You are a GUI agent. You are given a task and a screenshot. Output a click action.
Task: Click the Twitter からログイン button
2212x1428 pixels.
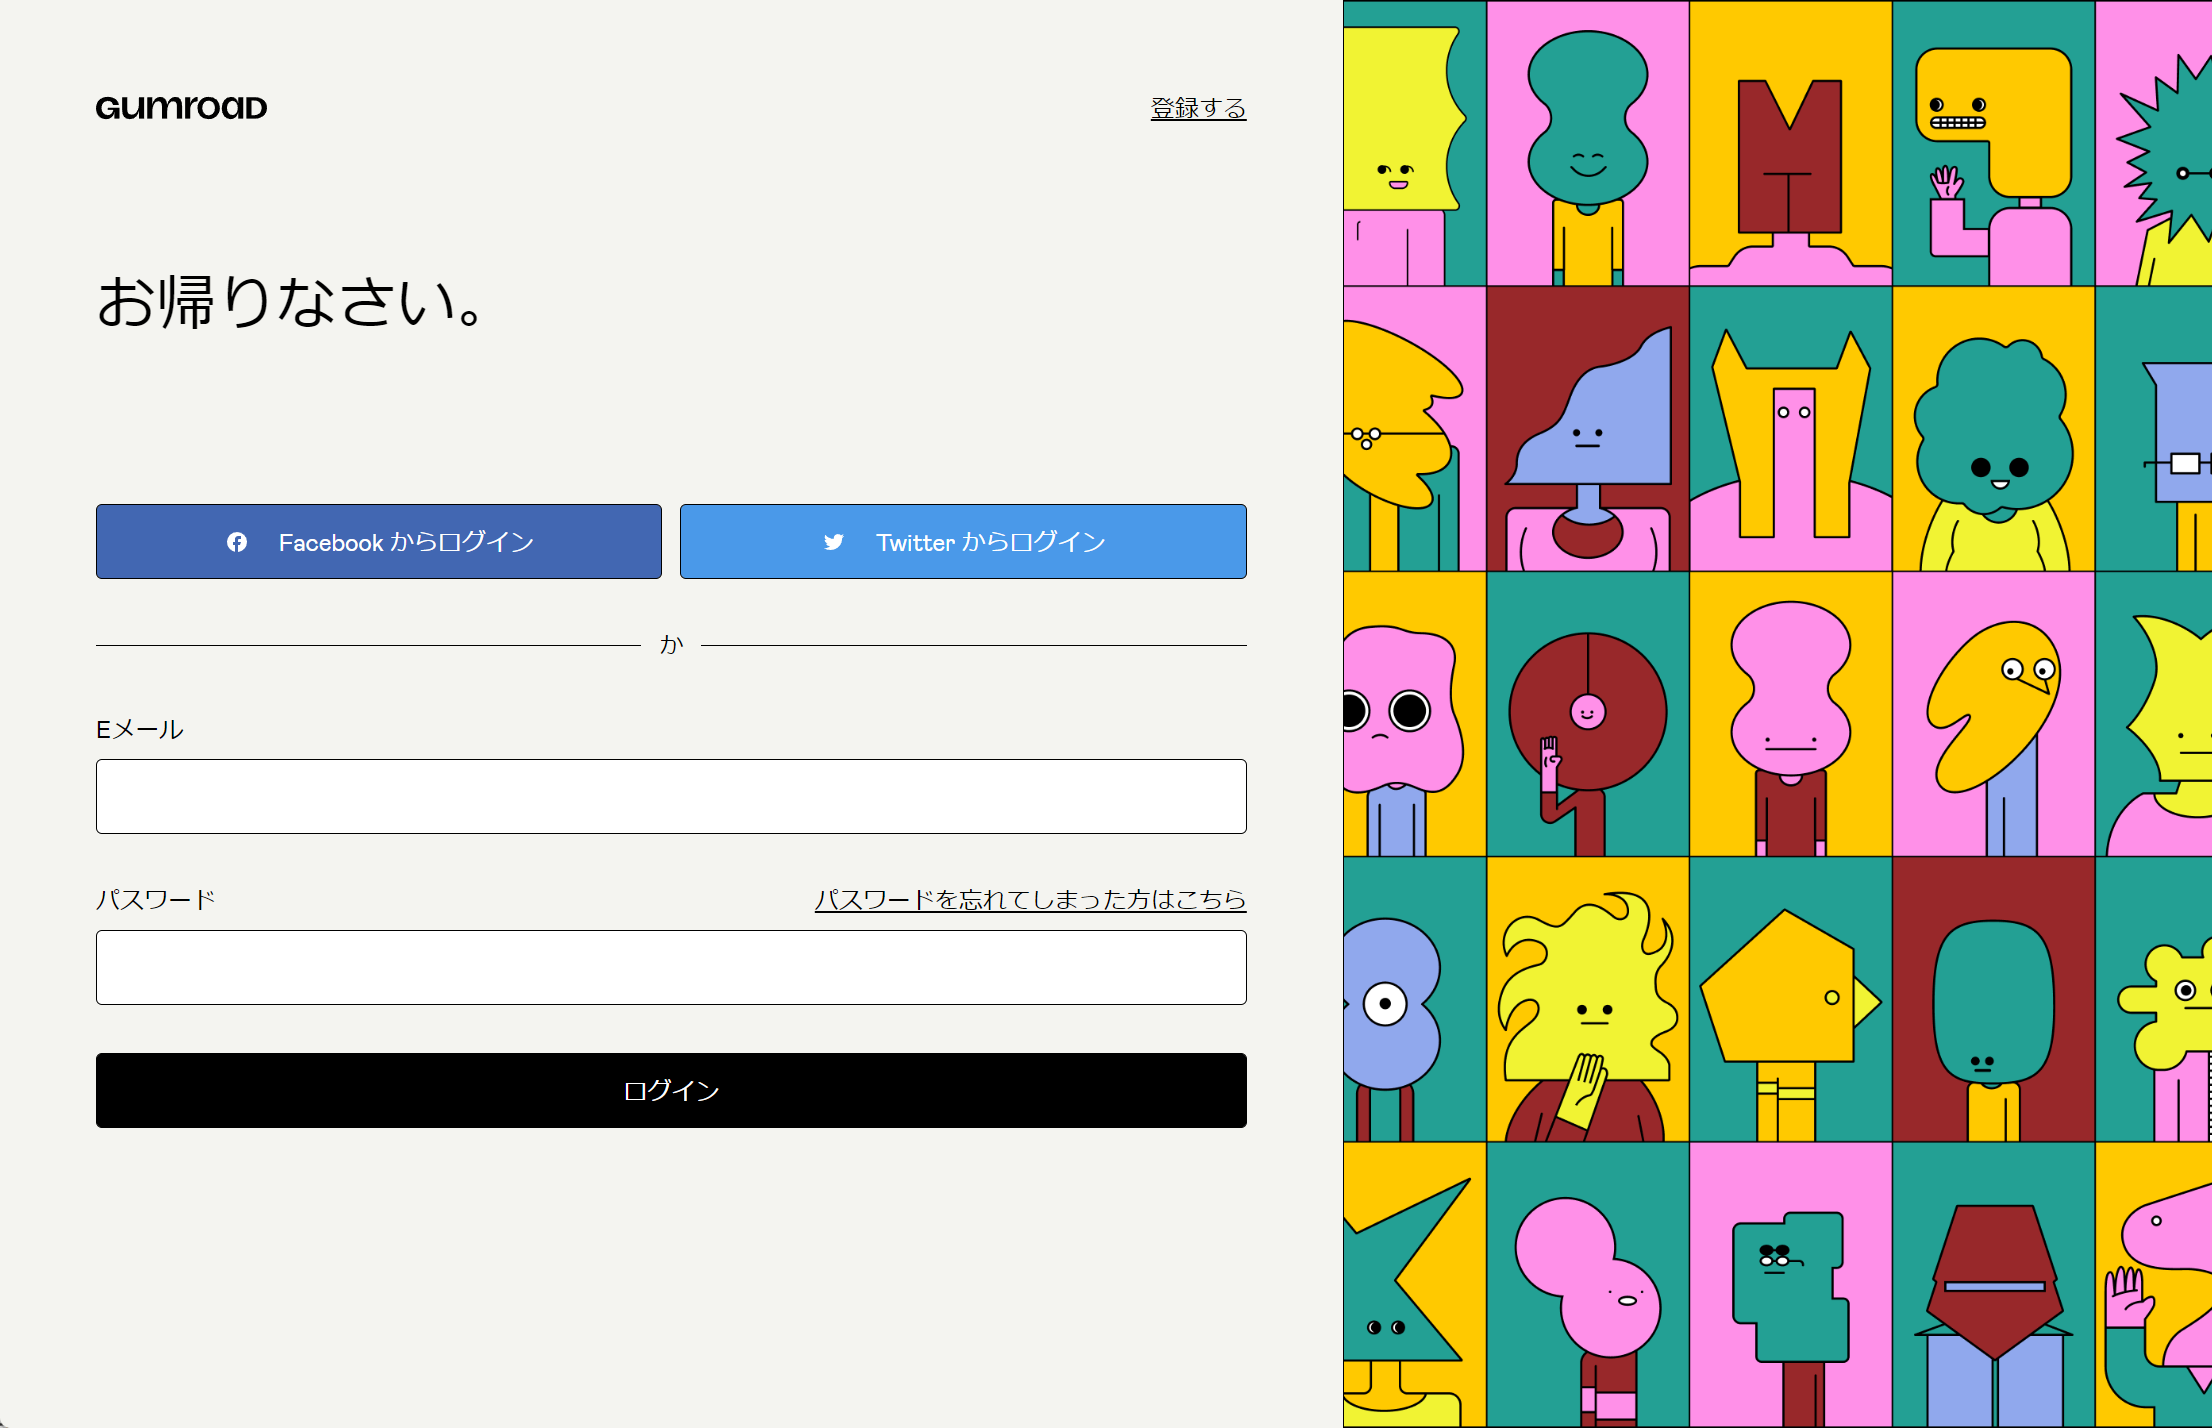[963, 541]
